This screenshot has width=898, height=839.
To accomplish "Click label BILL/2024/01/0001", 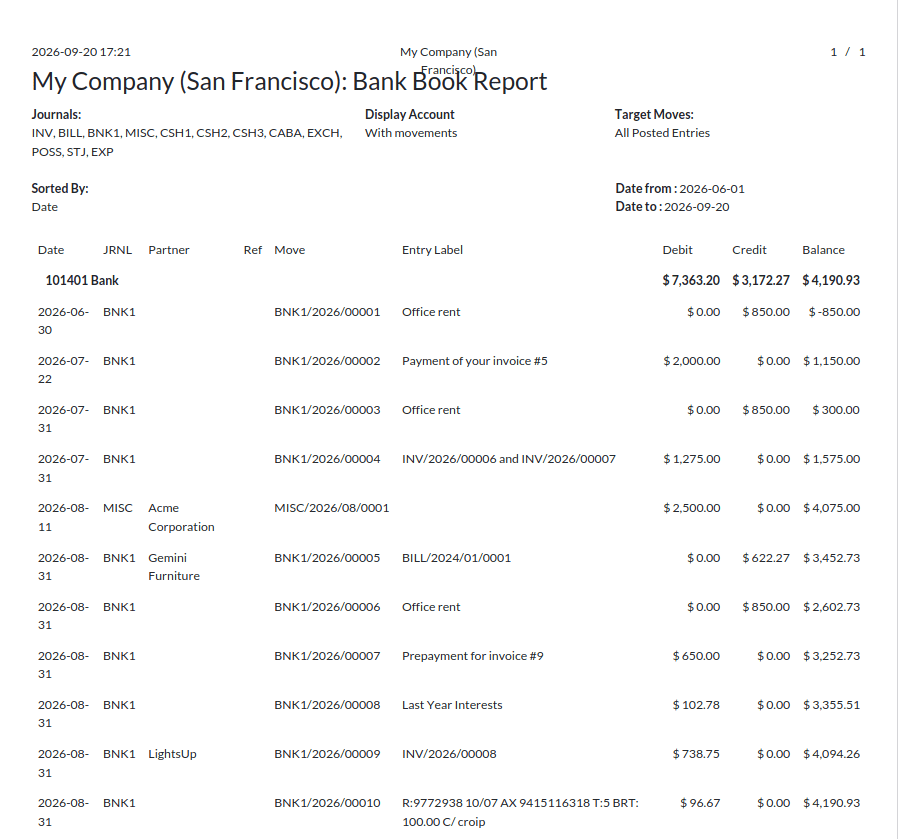I will [456, 558].
